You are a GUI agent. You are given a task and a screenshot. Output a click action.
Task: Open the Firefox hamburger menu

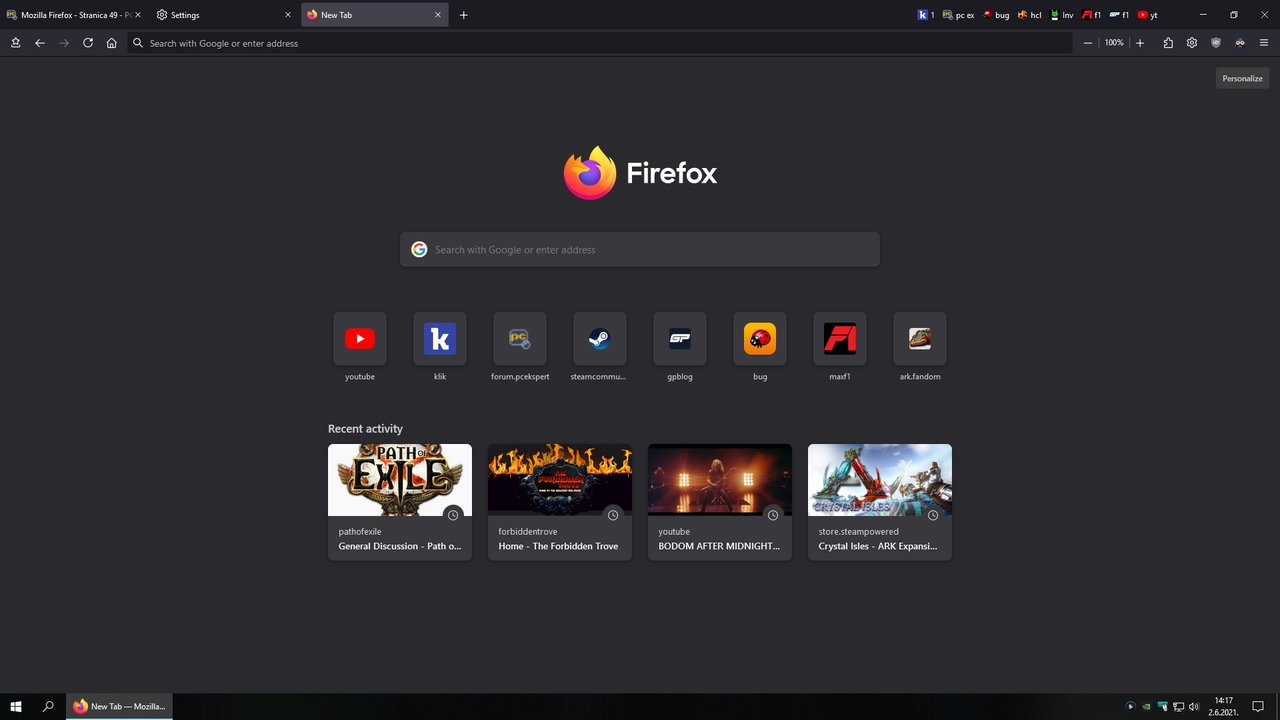pyautogui.click(x=1264, y=43)
